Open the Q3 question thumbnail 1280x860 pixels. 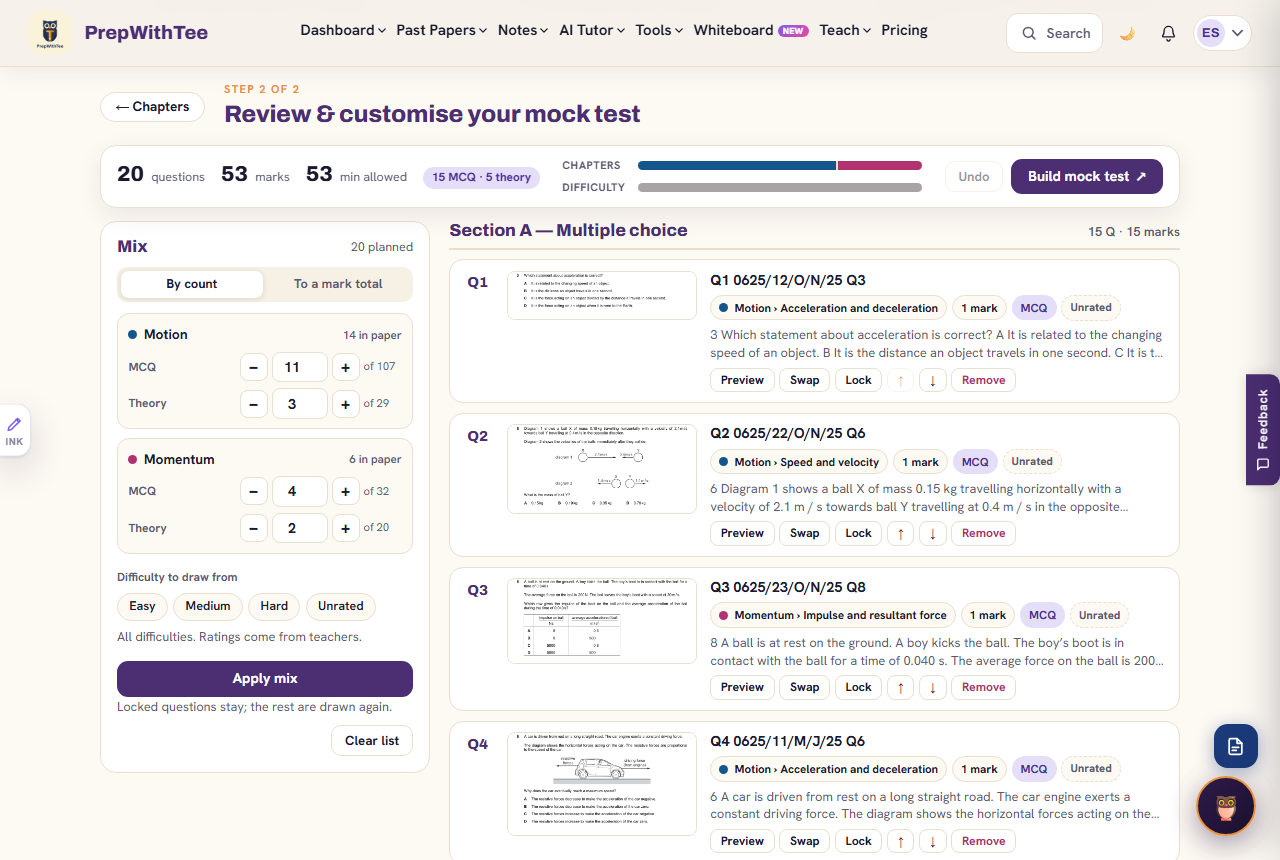pos(602,621)
